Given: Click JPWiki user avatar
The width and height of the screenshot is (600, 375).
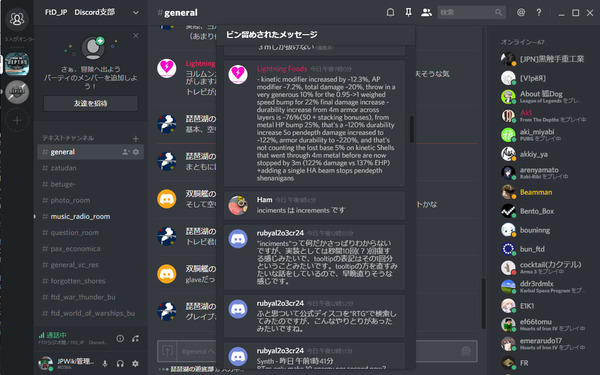Looking at the screenshot, I should point(46,363).
